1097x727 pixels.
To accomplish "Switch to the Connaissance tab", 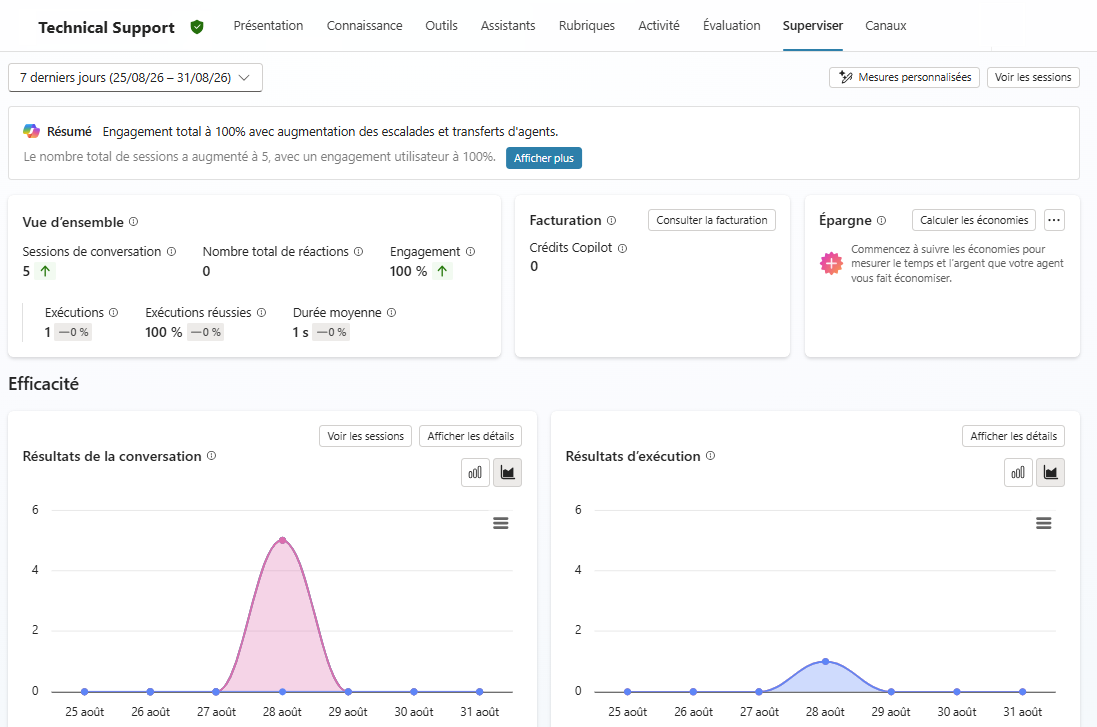I will pos(365,26).
